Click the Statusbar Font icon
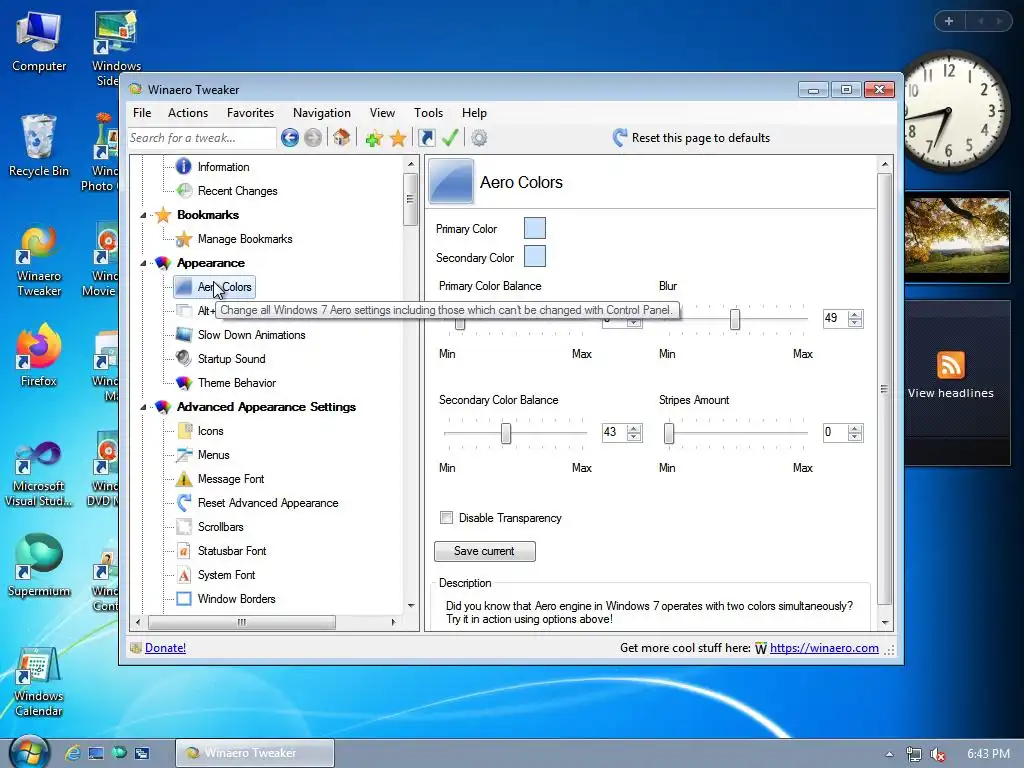Viewport: 1024px width, 768px height. coord(184,551)
